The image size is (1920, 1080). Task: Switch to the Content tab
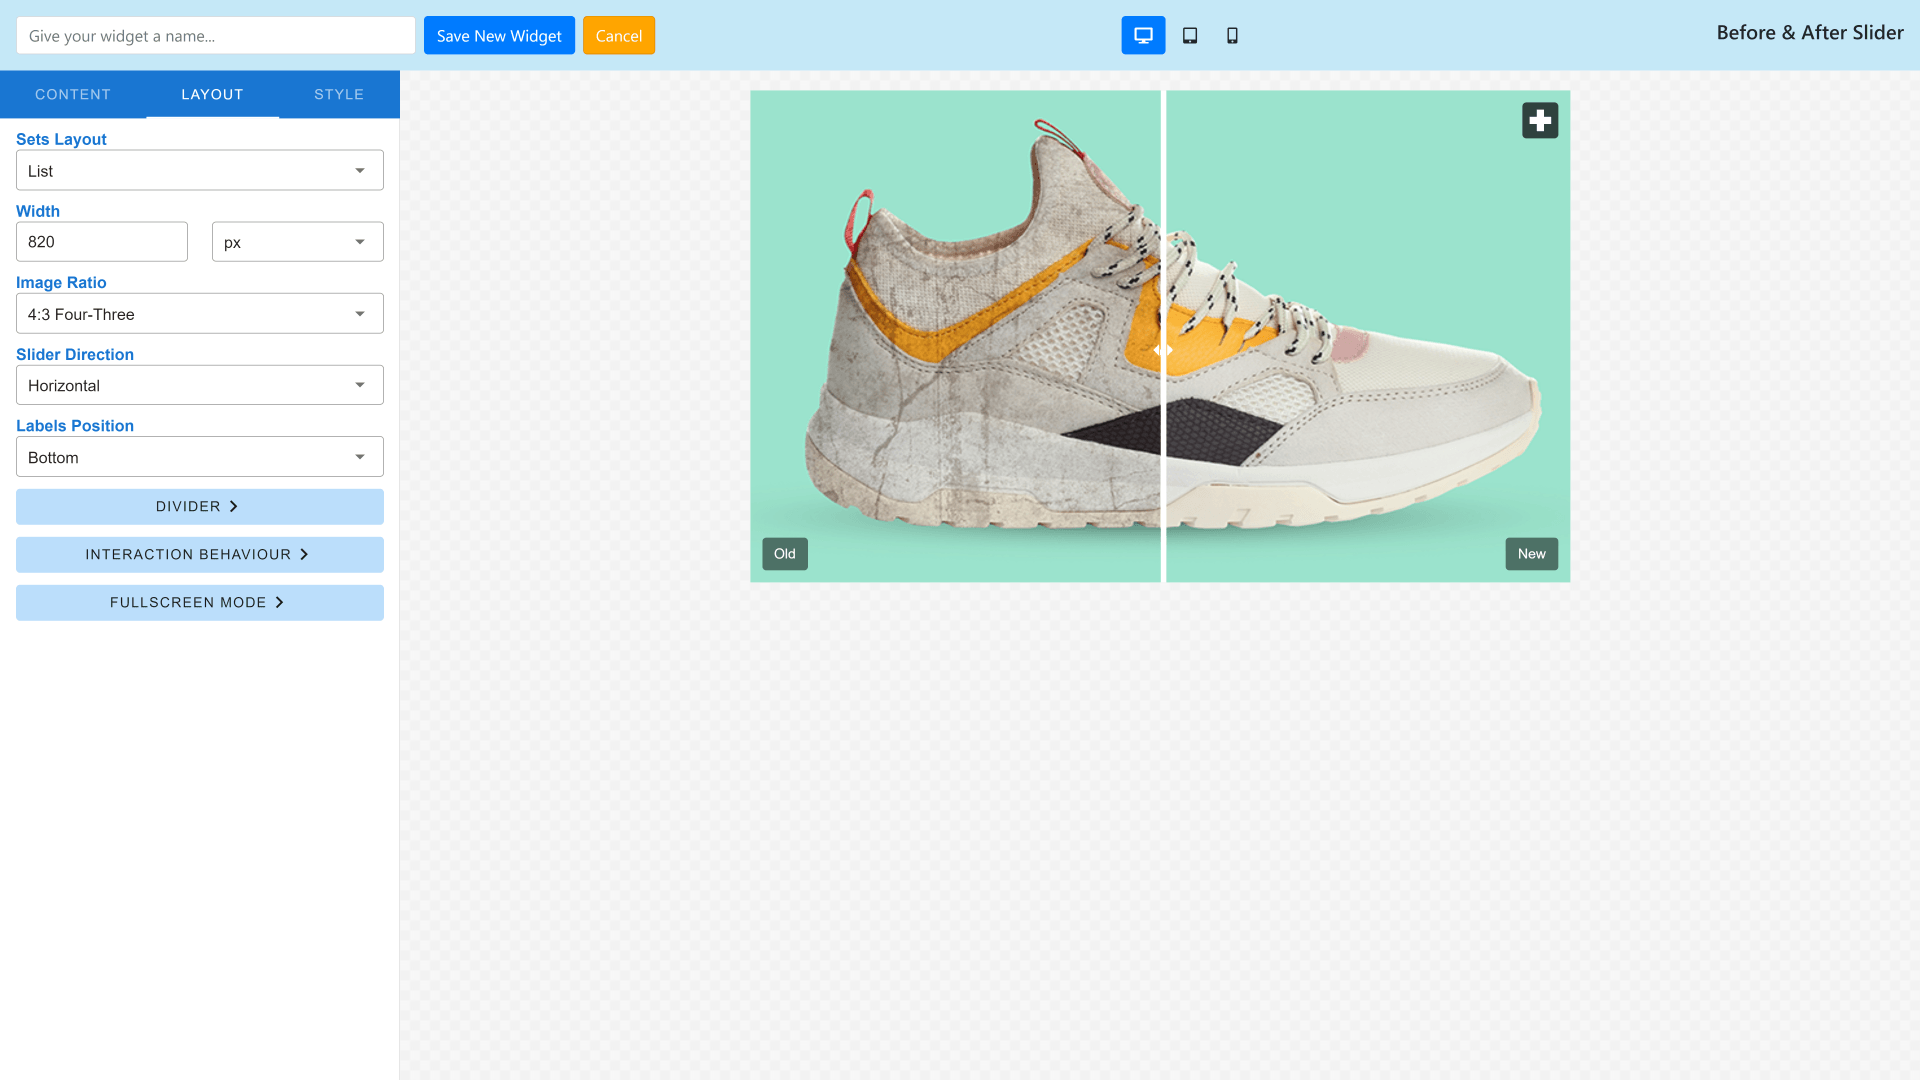tap(73, 95)
